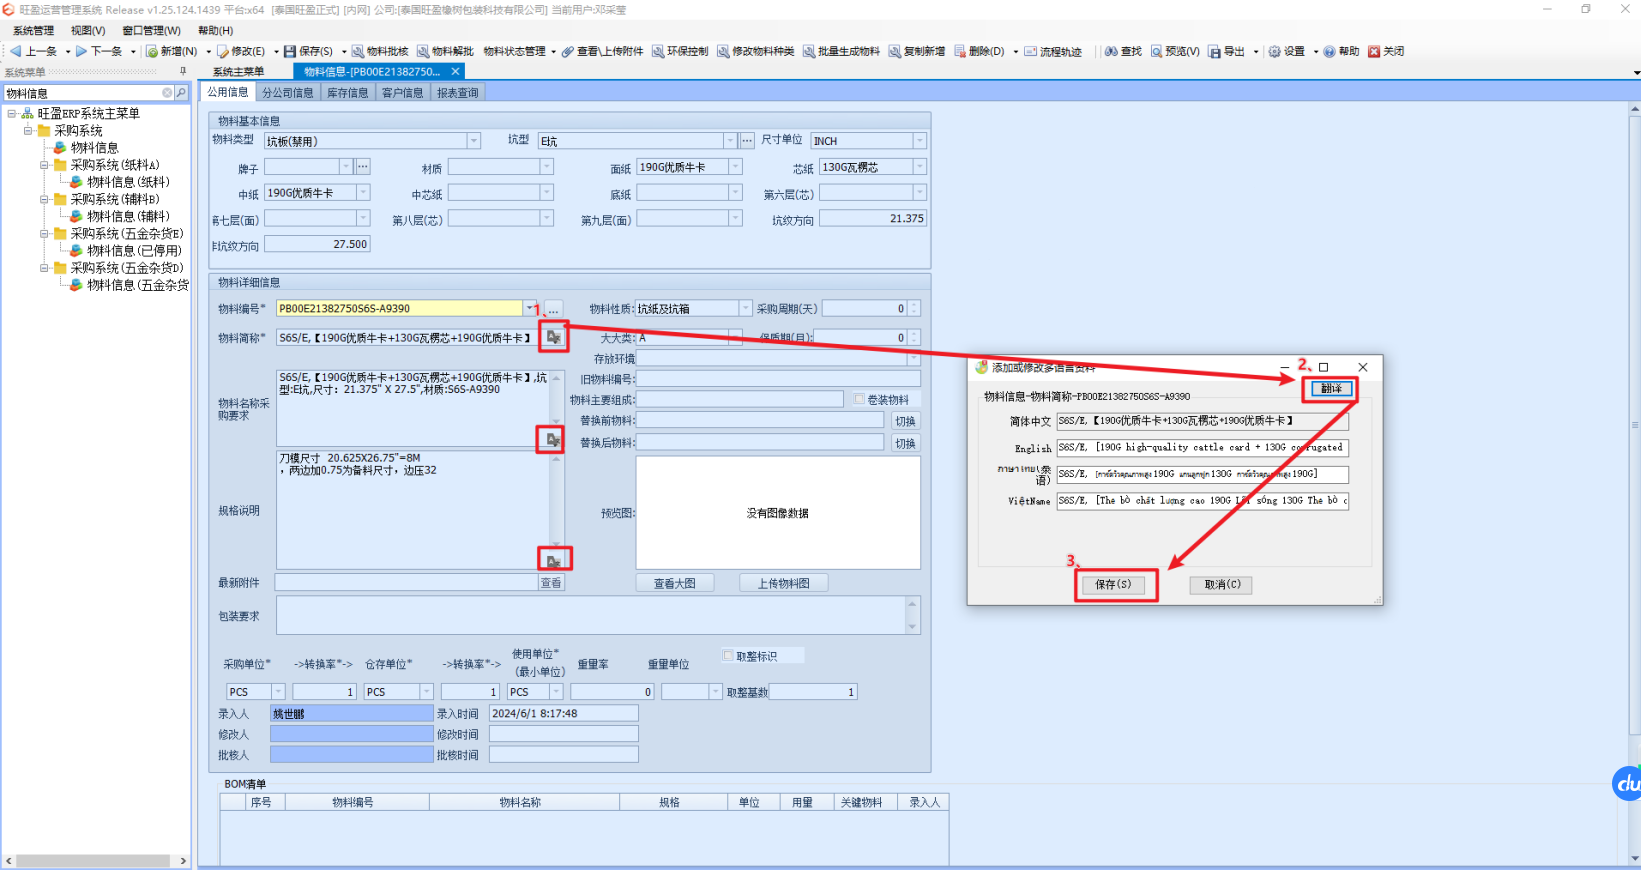Go to next record 下一条
The height and width of the screenshot is (870, 1641).
[99, 51]
